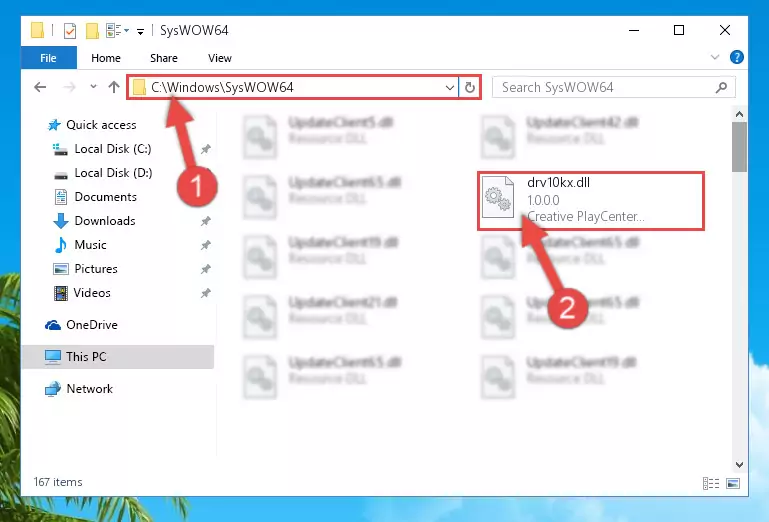This screenshot has width=769, height=522.
Task: Click the Properties icon in quick access toolbar
Action: [x=70, y=31]
